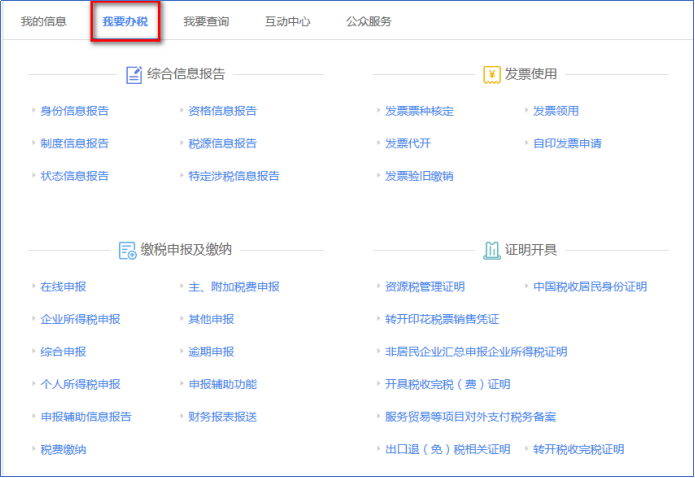Go to the 互动中心 tab
This screenshot has width=695, height=478.
tap(287, 21)
